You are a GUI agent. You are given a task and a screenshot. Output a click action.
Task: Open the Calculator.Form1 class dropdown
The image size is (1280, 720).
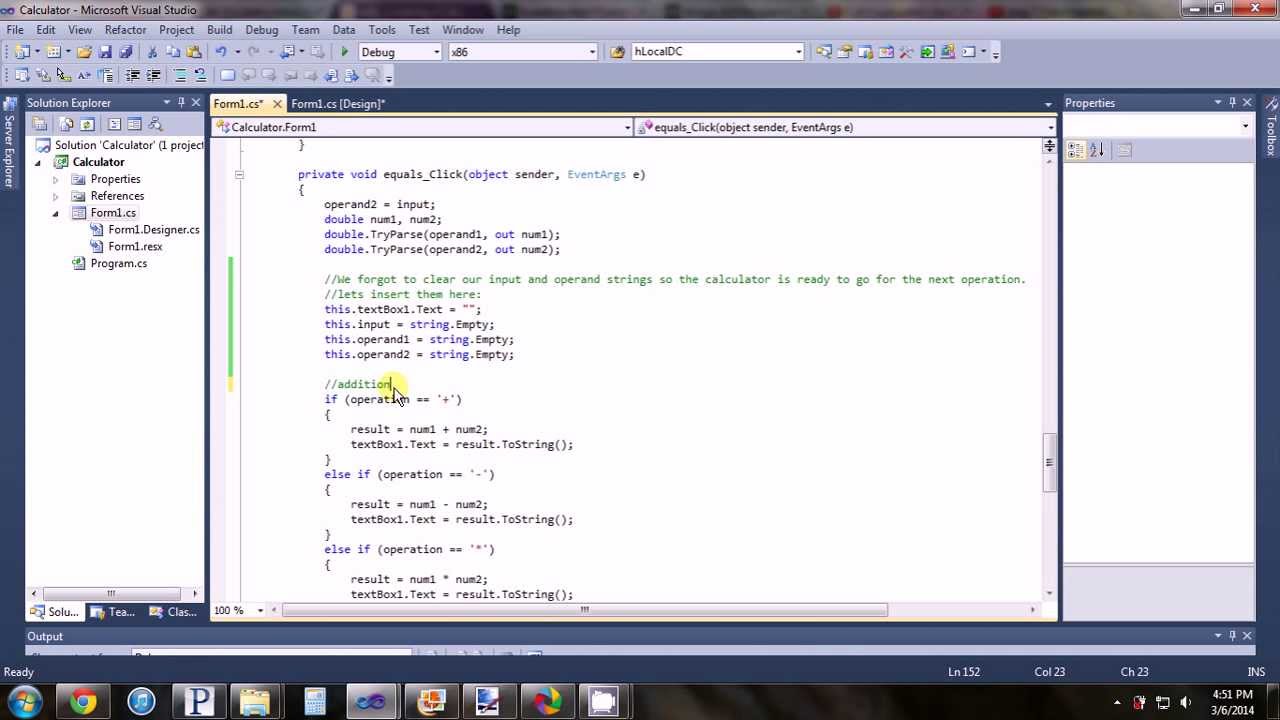click(x=627, y=127)
